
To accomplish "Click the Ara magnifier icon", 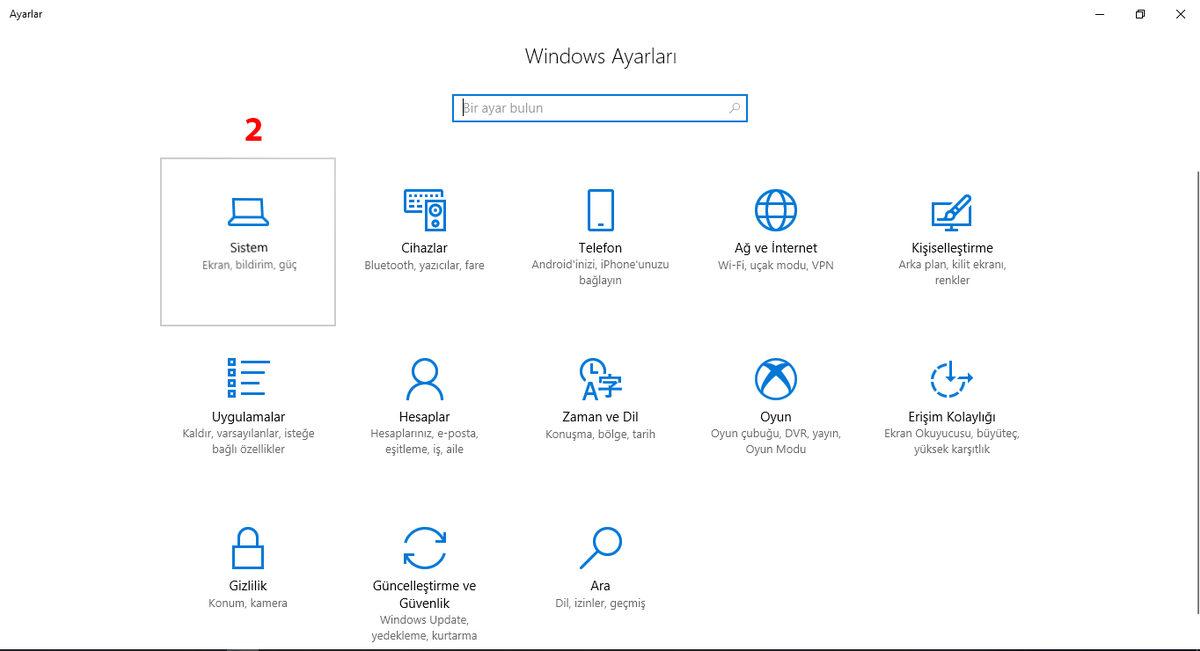I will point(600,547).
